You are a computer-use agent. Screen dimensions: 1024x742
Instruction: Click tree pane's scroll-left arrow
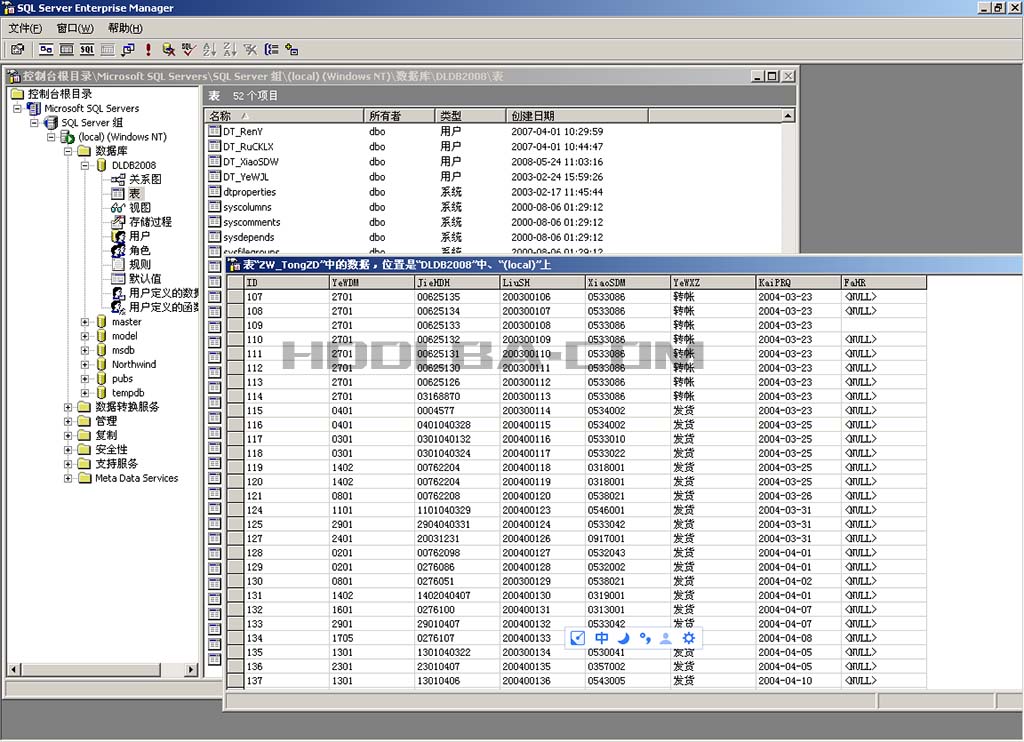coord(14,669)
